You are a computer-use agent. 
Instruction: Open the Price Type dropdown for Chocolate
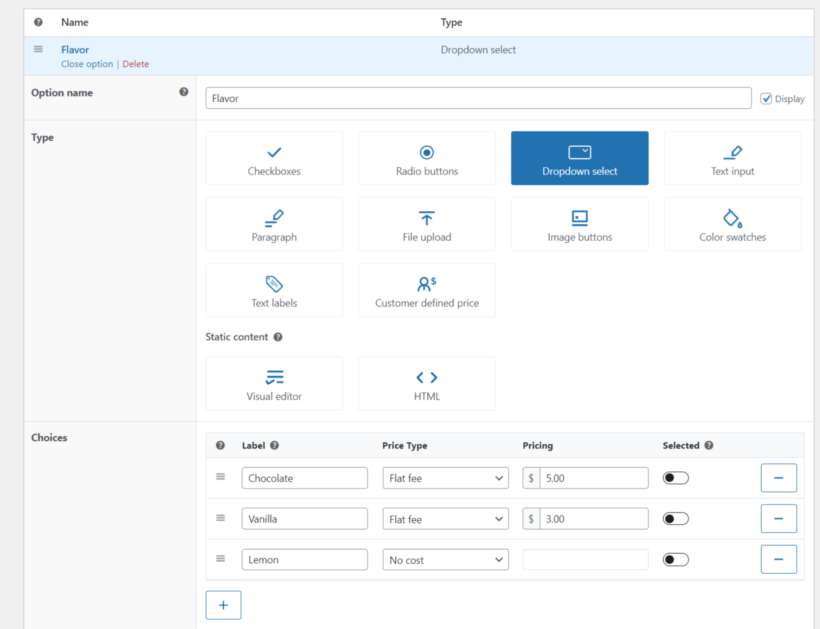pyautogui.click(x=445, y=478)
